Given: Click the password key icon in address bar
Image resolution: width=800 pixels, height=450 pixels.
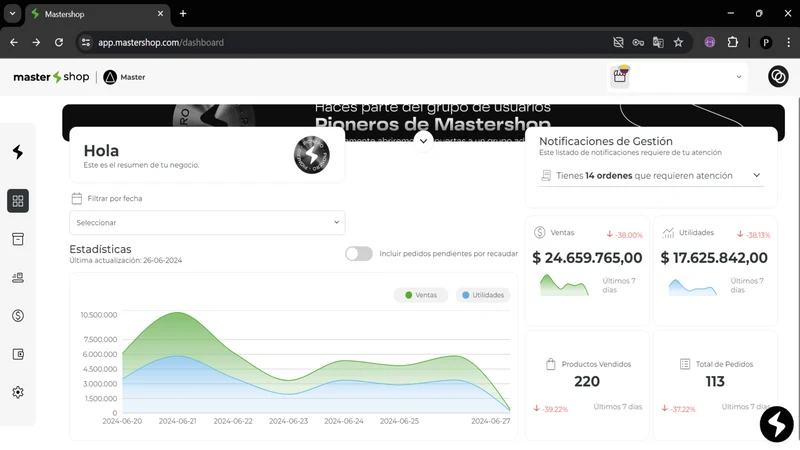Looking at the screenshot, I should coord(638,42).
